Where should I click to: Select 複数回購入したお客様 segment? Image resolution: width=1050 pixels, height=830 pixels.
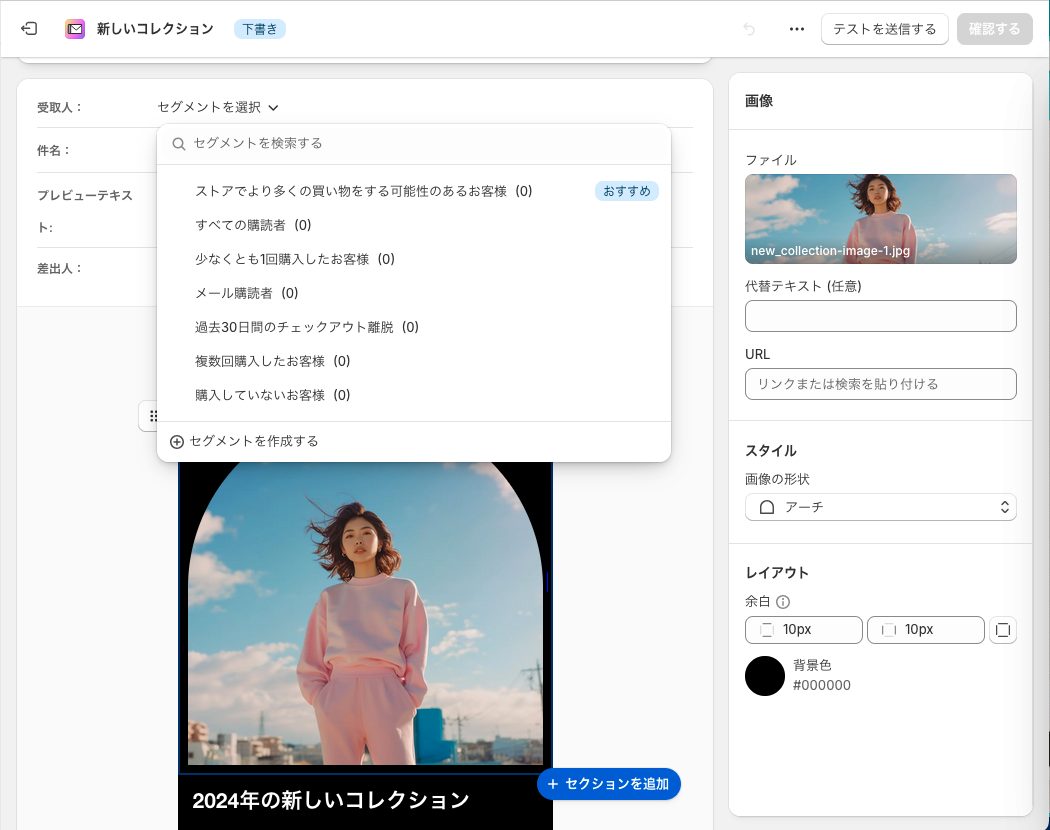(x=413, y=361)
